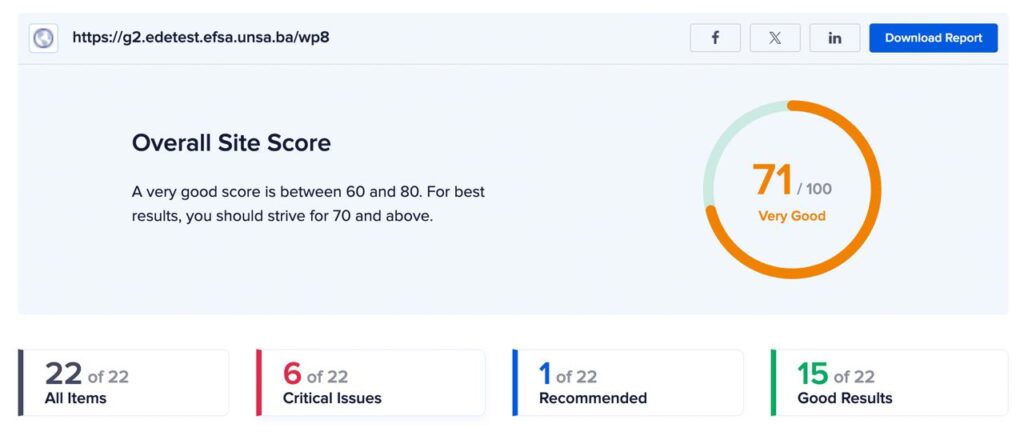Click the 22 all items count
Screen dimensions: 1024x432
point(63,374)
